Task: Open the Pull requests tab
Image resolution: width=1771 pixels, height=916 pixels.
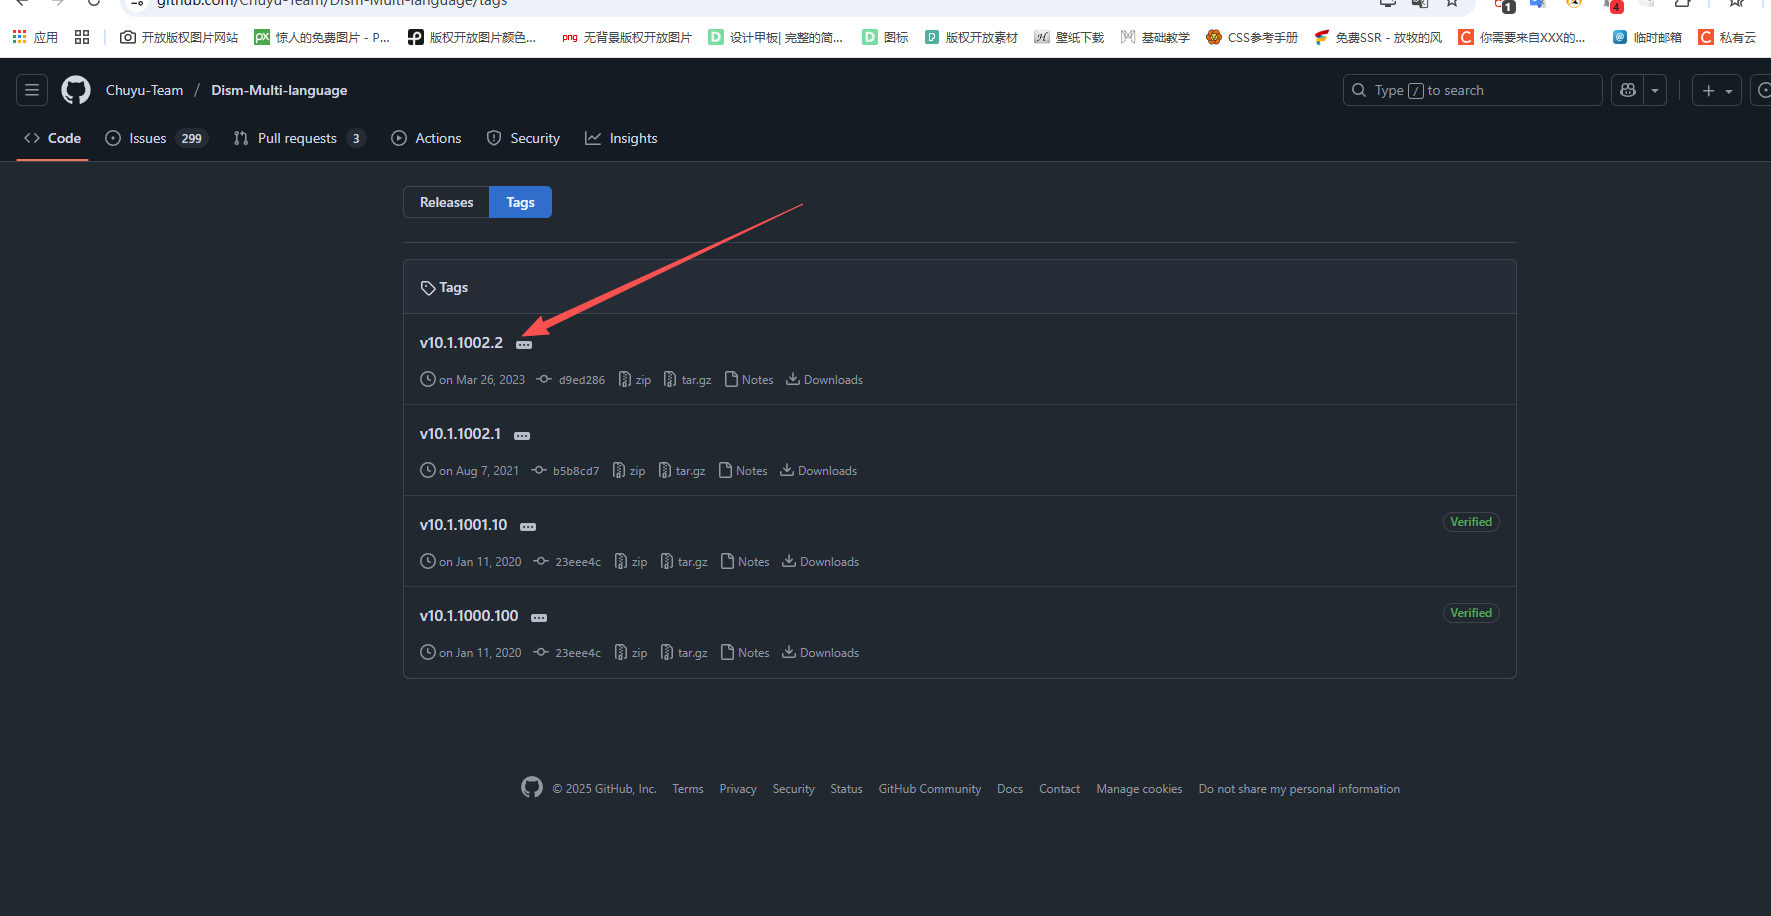Action: point(299,138)
